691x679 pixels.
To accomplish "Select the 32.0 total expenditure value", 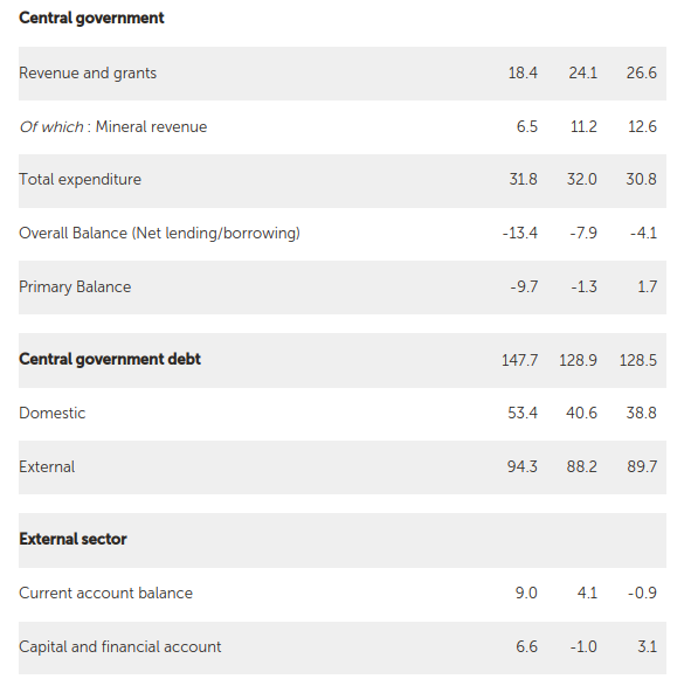I will (581, 180).
